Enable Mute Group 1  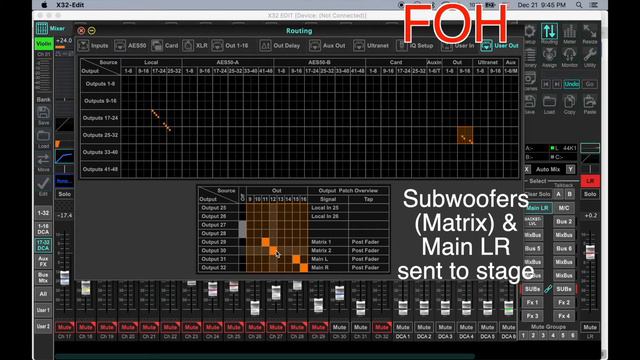(523, 336)
